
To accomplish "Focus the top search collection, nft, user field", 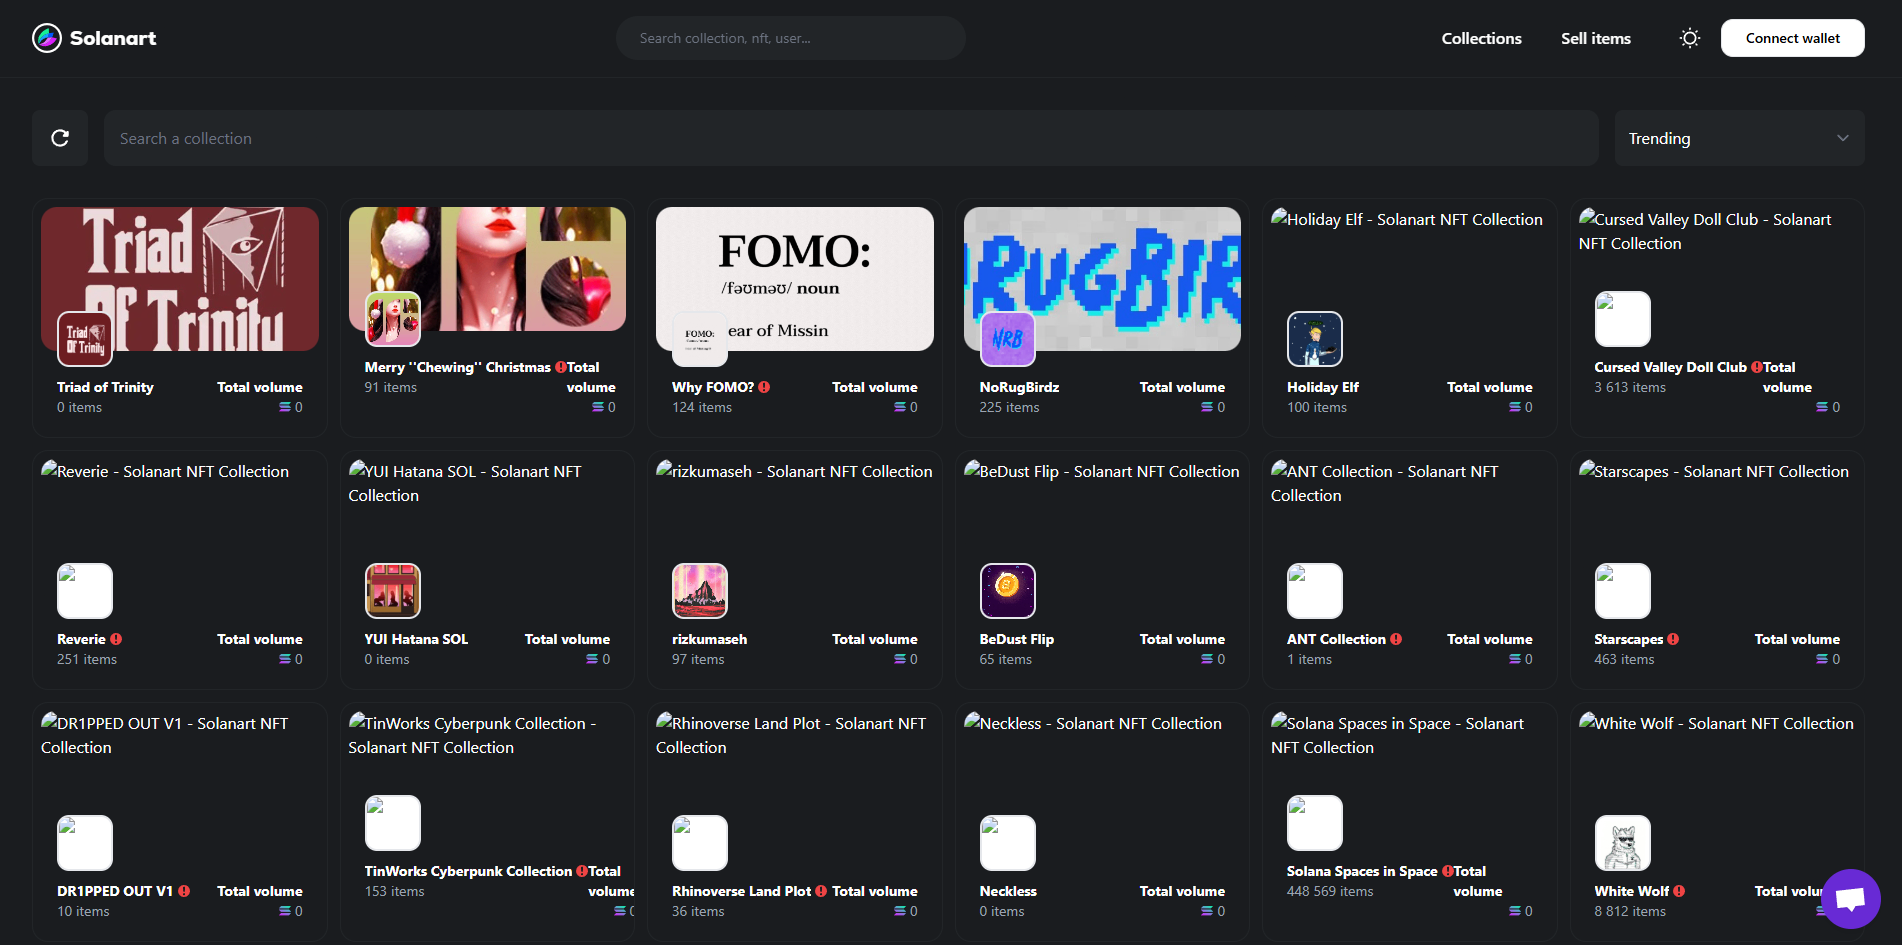I will coord(790,38).
